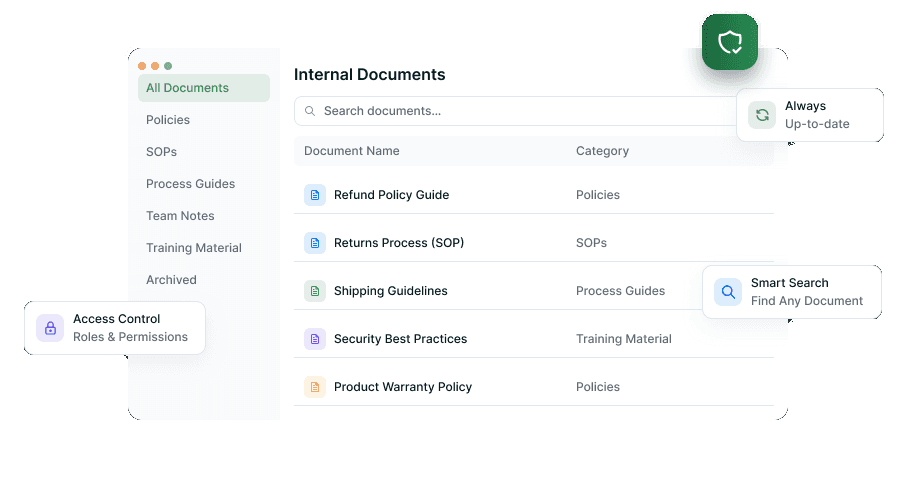This screenshot has height=484, width=908.
Task: Open the Product Warranty Policy document
Action: tap(403, 387)
